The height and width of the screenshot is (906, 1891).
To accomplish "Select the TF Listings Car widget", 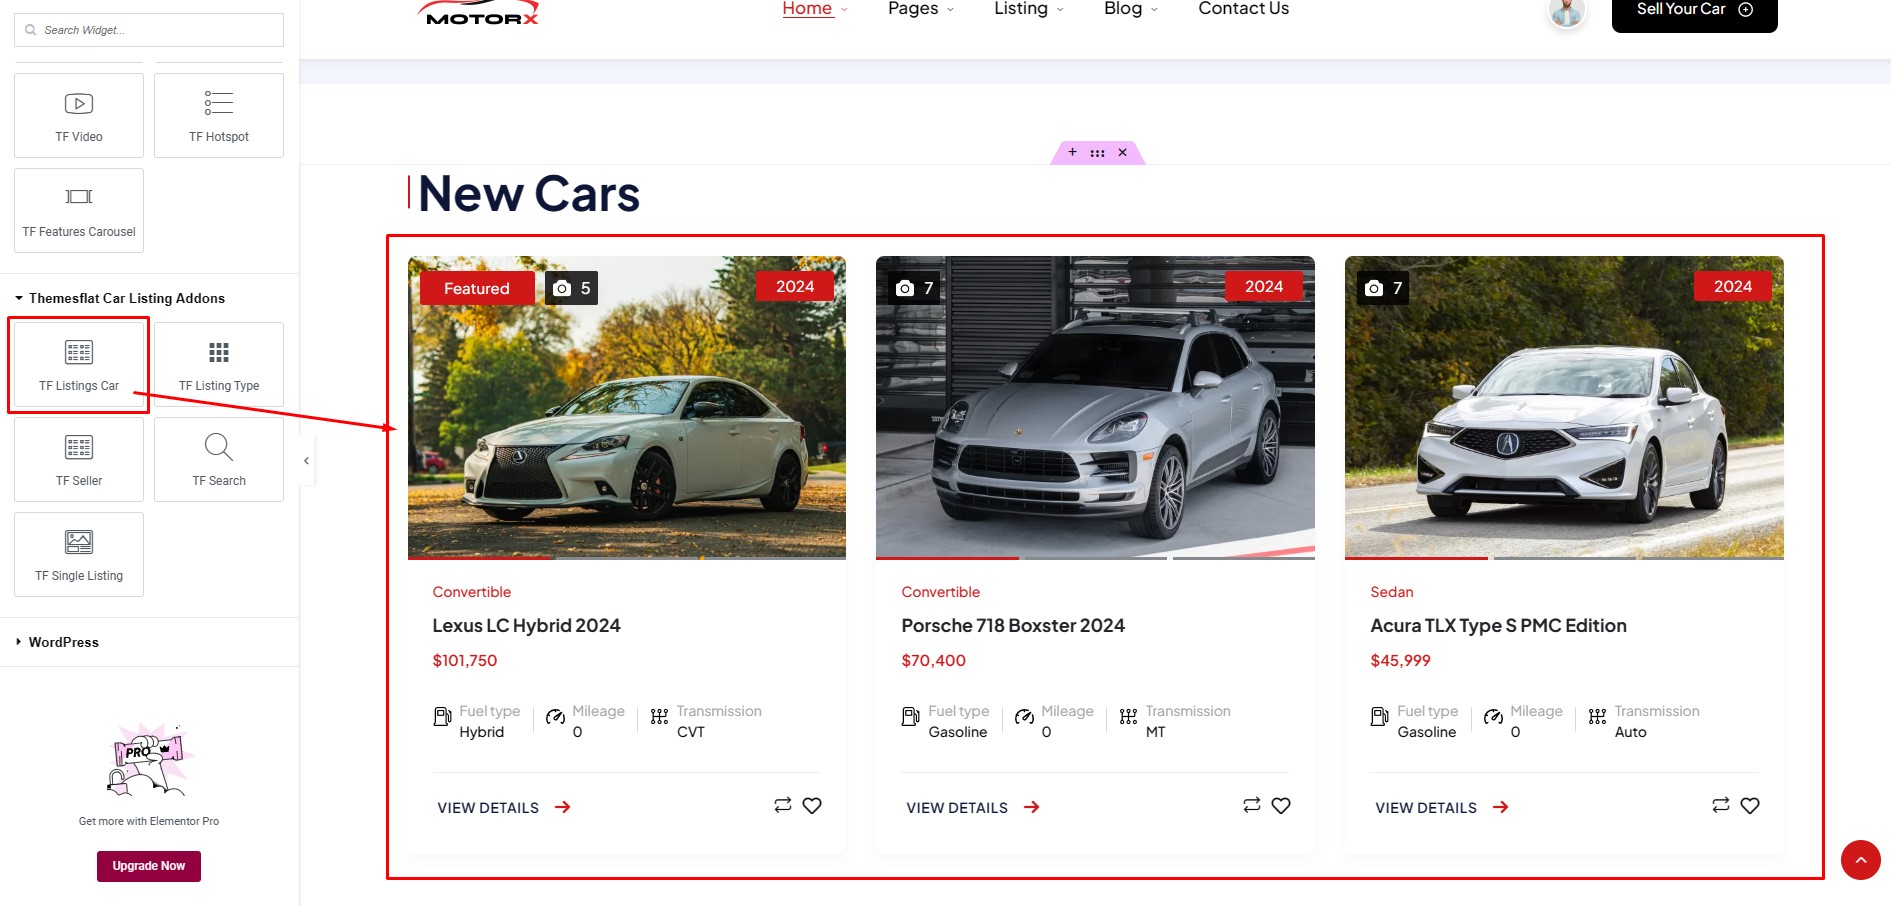I will tap(79, 364).
